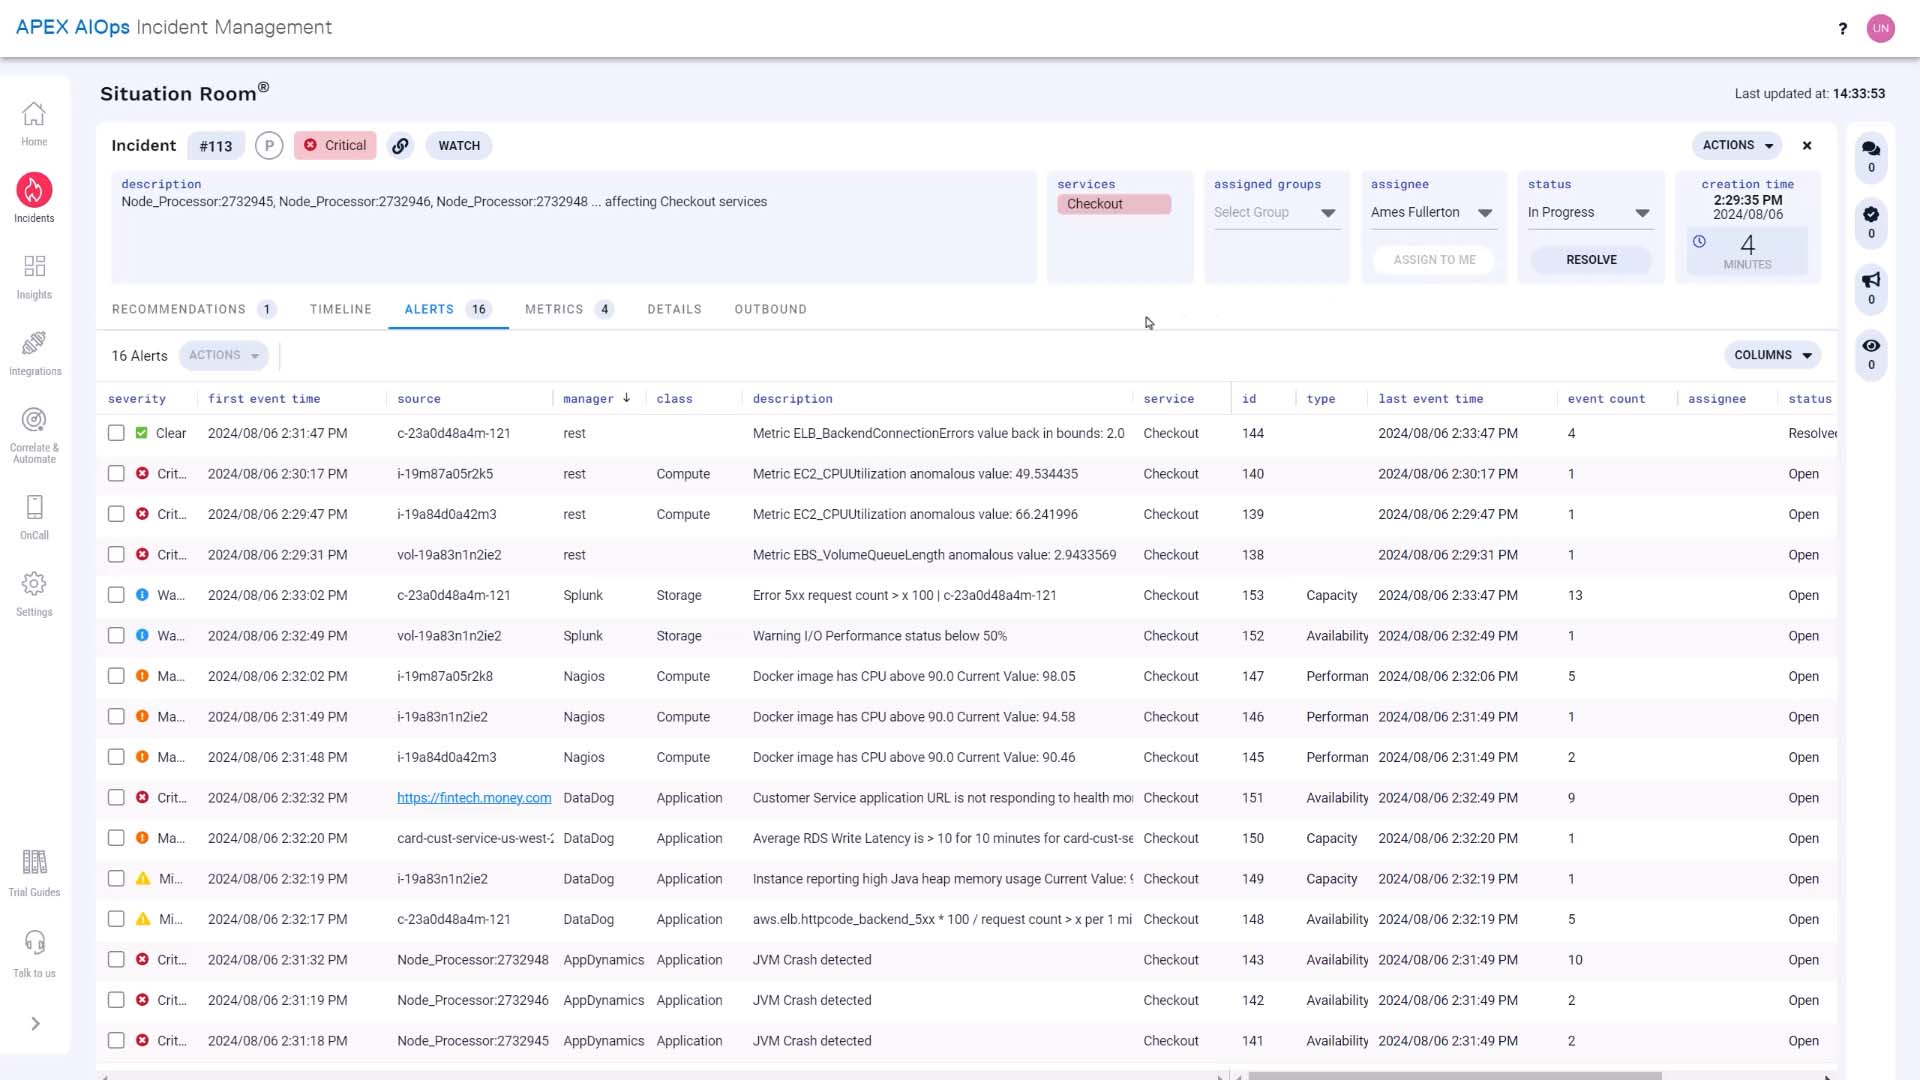1920x1080 pixels.
Task: Check the last row alert 141
Action: tap(116, 1041)
